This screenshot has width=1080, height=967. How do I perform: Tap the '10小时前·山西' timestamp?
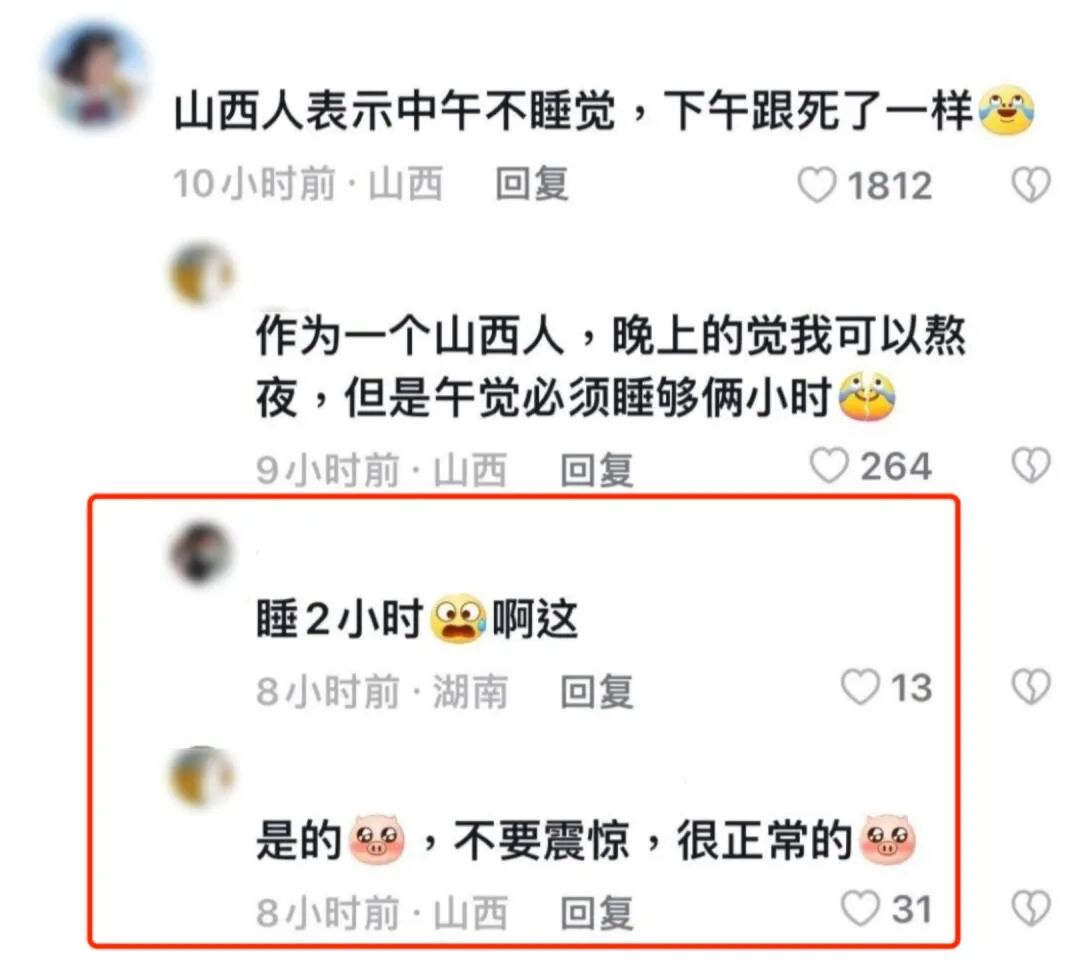pyautogui.click(x=307, y=184)
